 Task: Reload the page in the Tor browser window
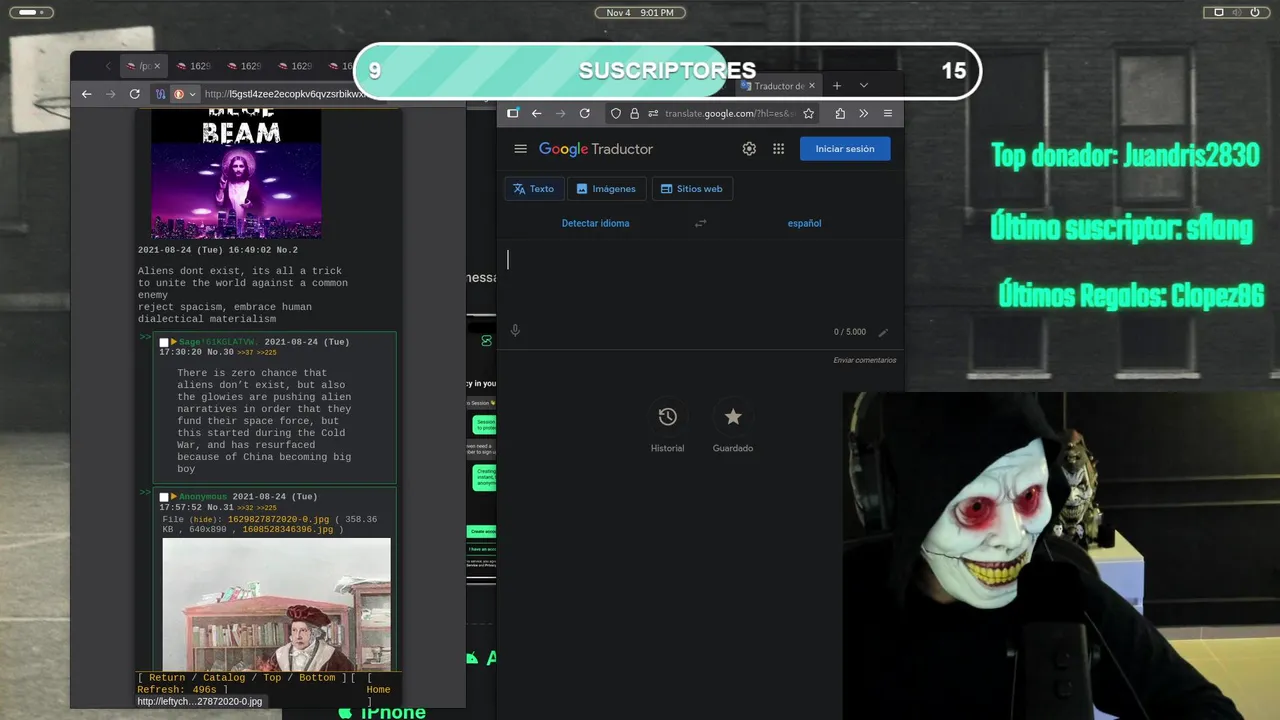tap(135, 94)
